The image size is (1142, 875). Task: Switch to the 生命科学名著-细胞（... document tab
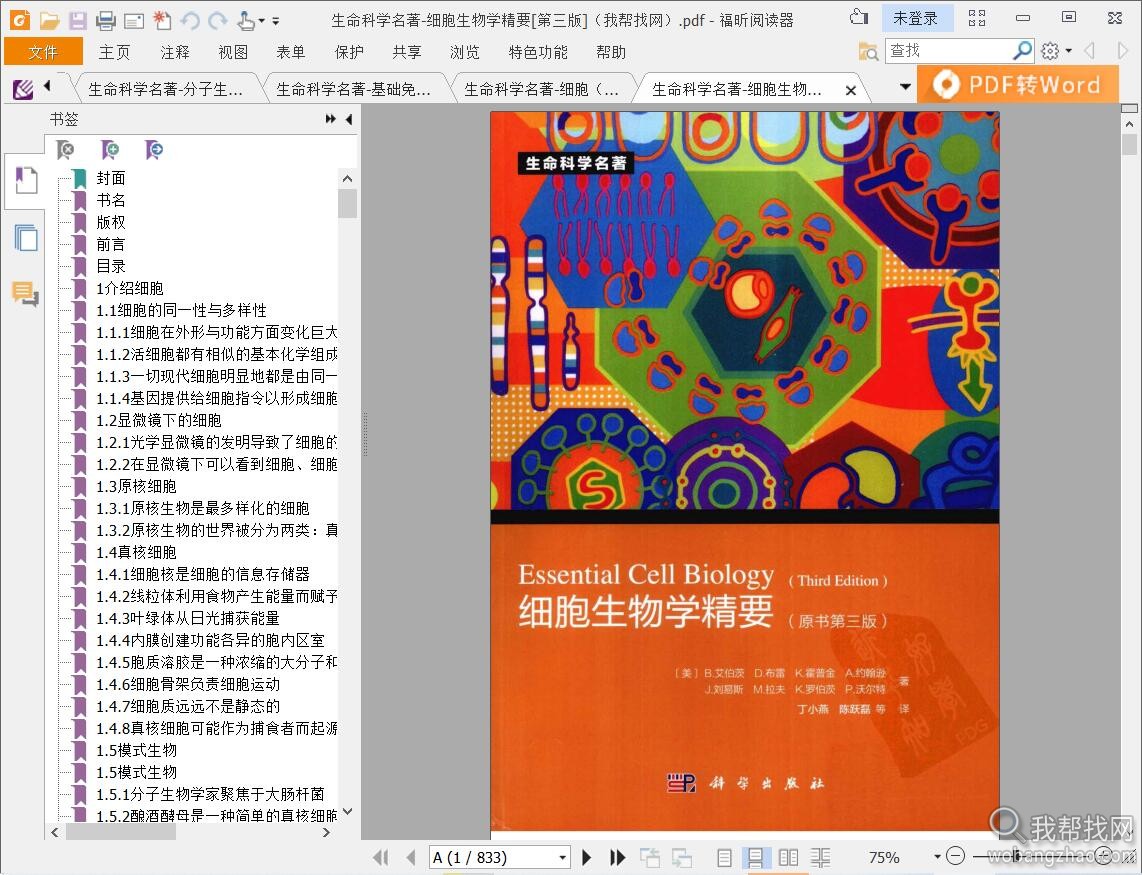pyautogui.click(x=541, y=89)
